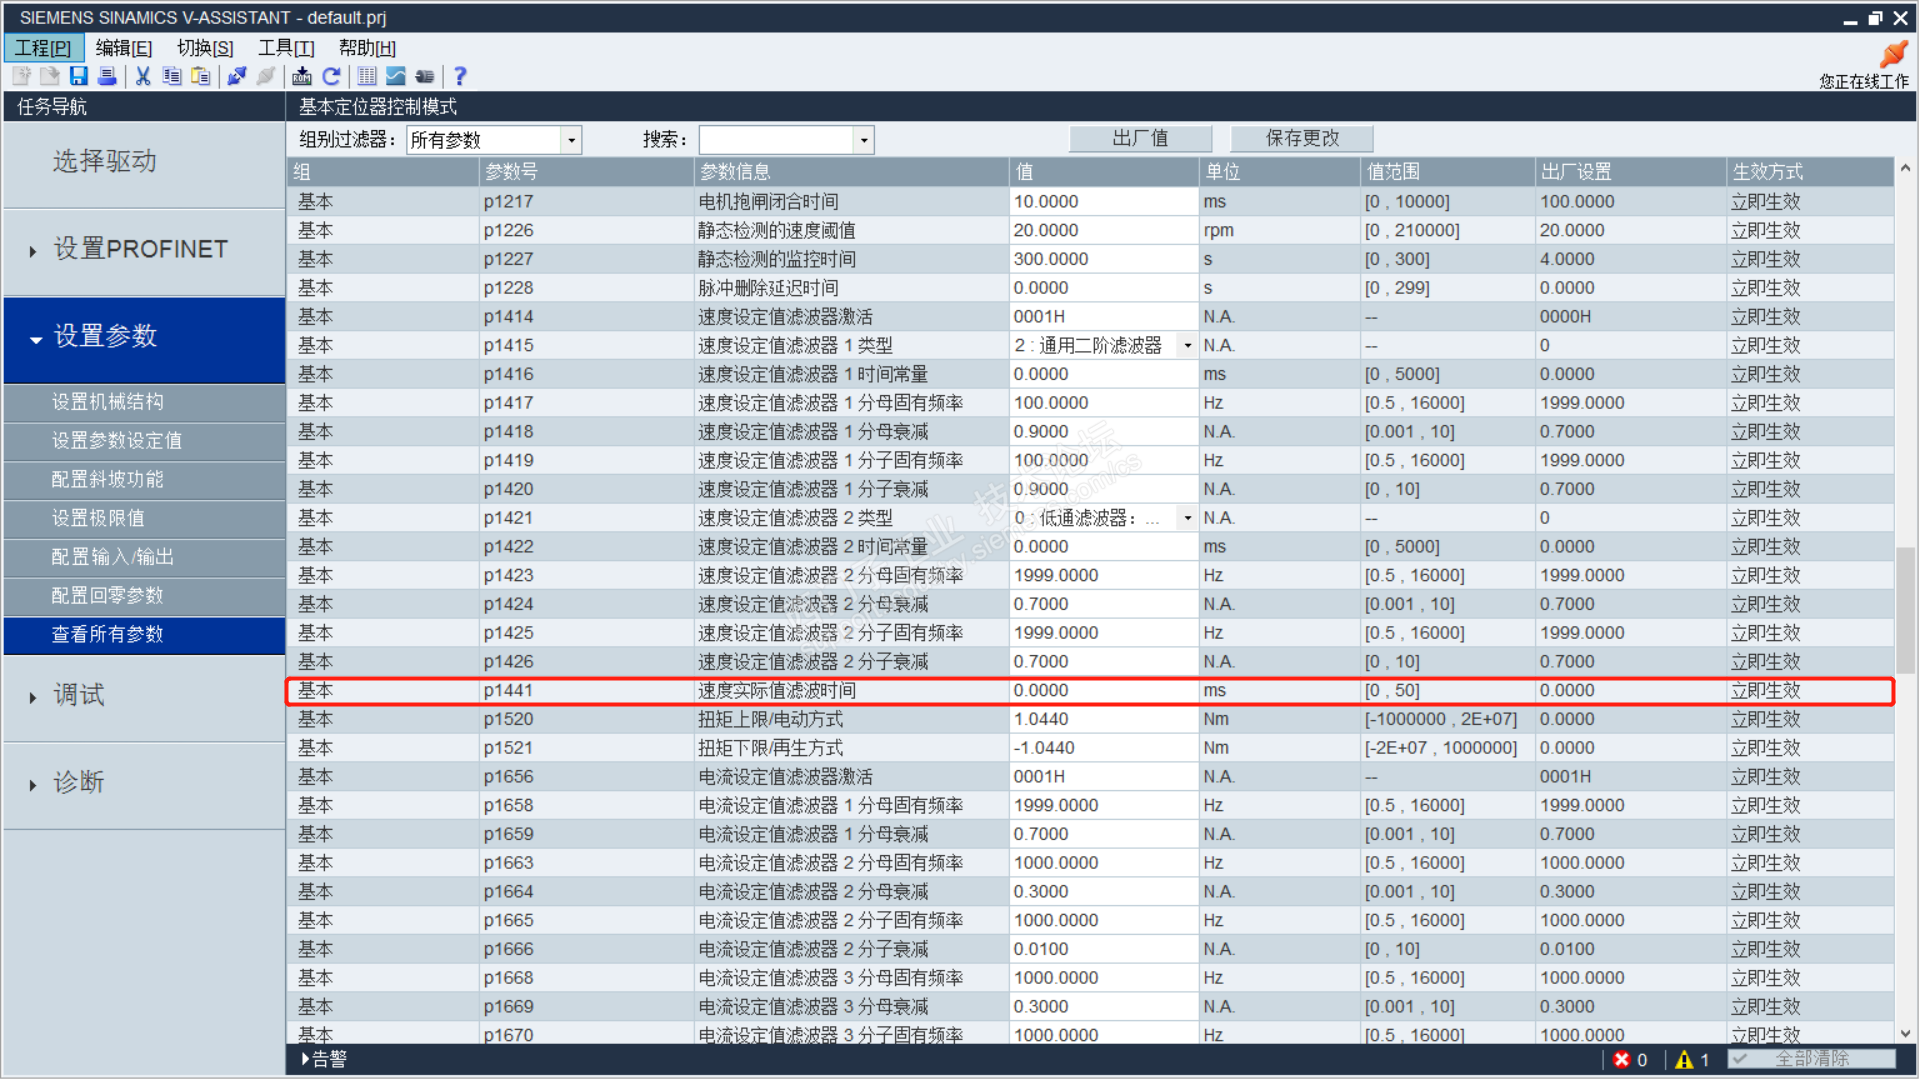Click the Save project floppy icon
Screen dimensions: 1920x1080
pos(78,76)
